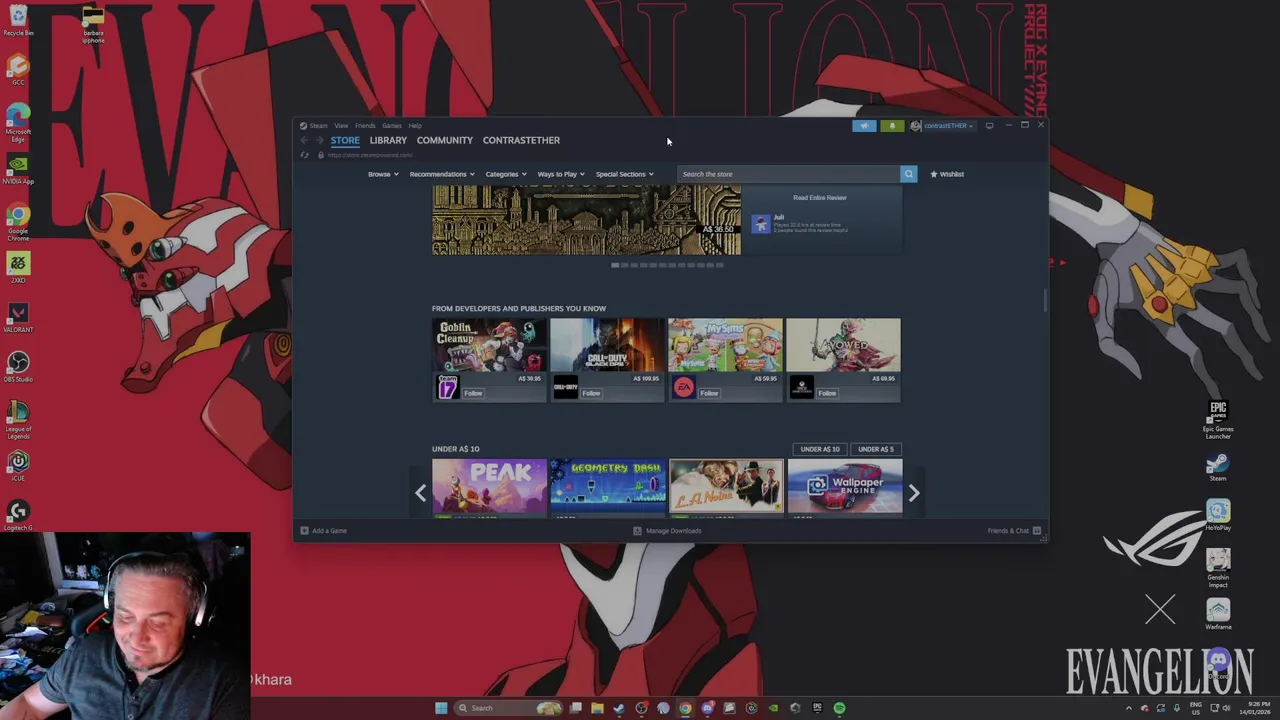The width and height of the screenshot is (1280, 720).
Task: Switch to the LIBRARY tab
Action: pyautogui.click(x=388, y=140)
